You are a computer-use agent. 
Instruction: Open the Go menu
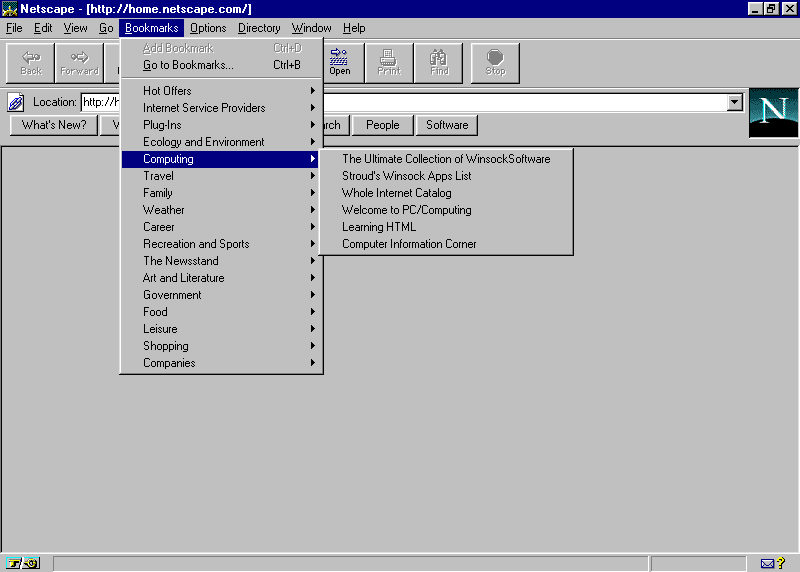106,28
